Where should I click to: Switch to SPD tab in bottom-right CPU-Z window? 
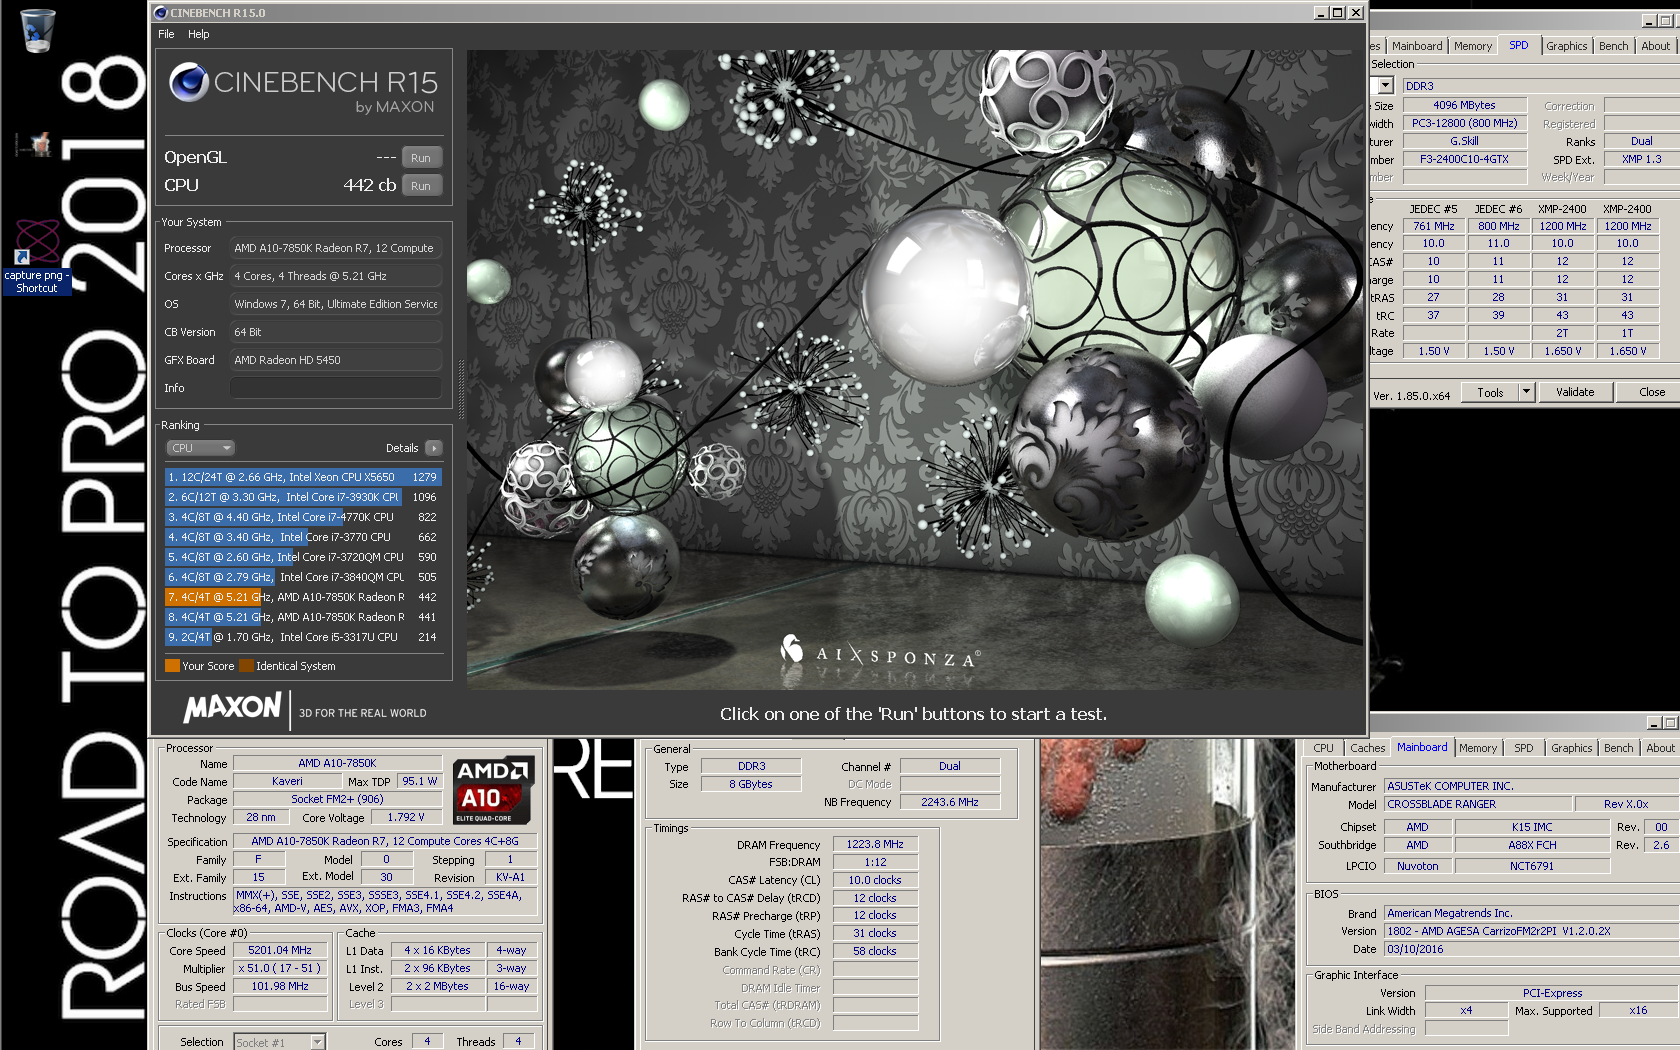[x=1523, y=748]
